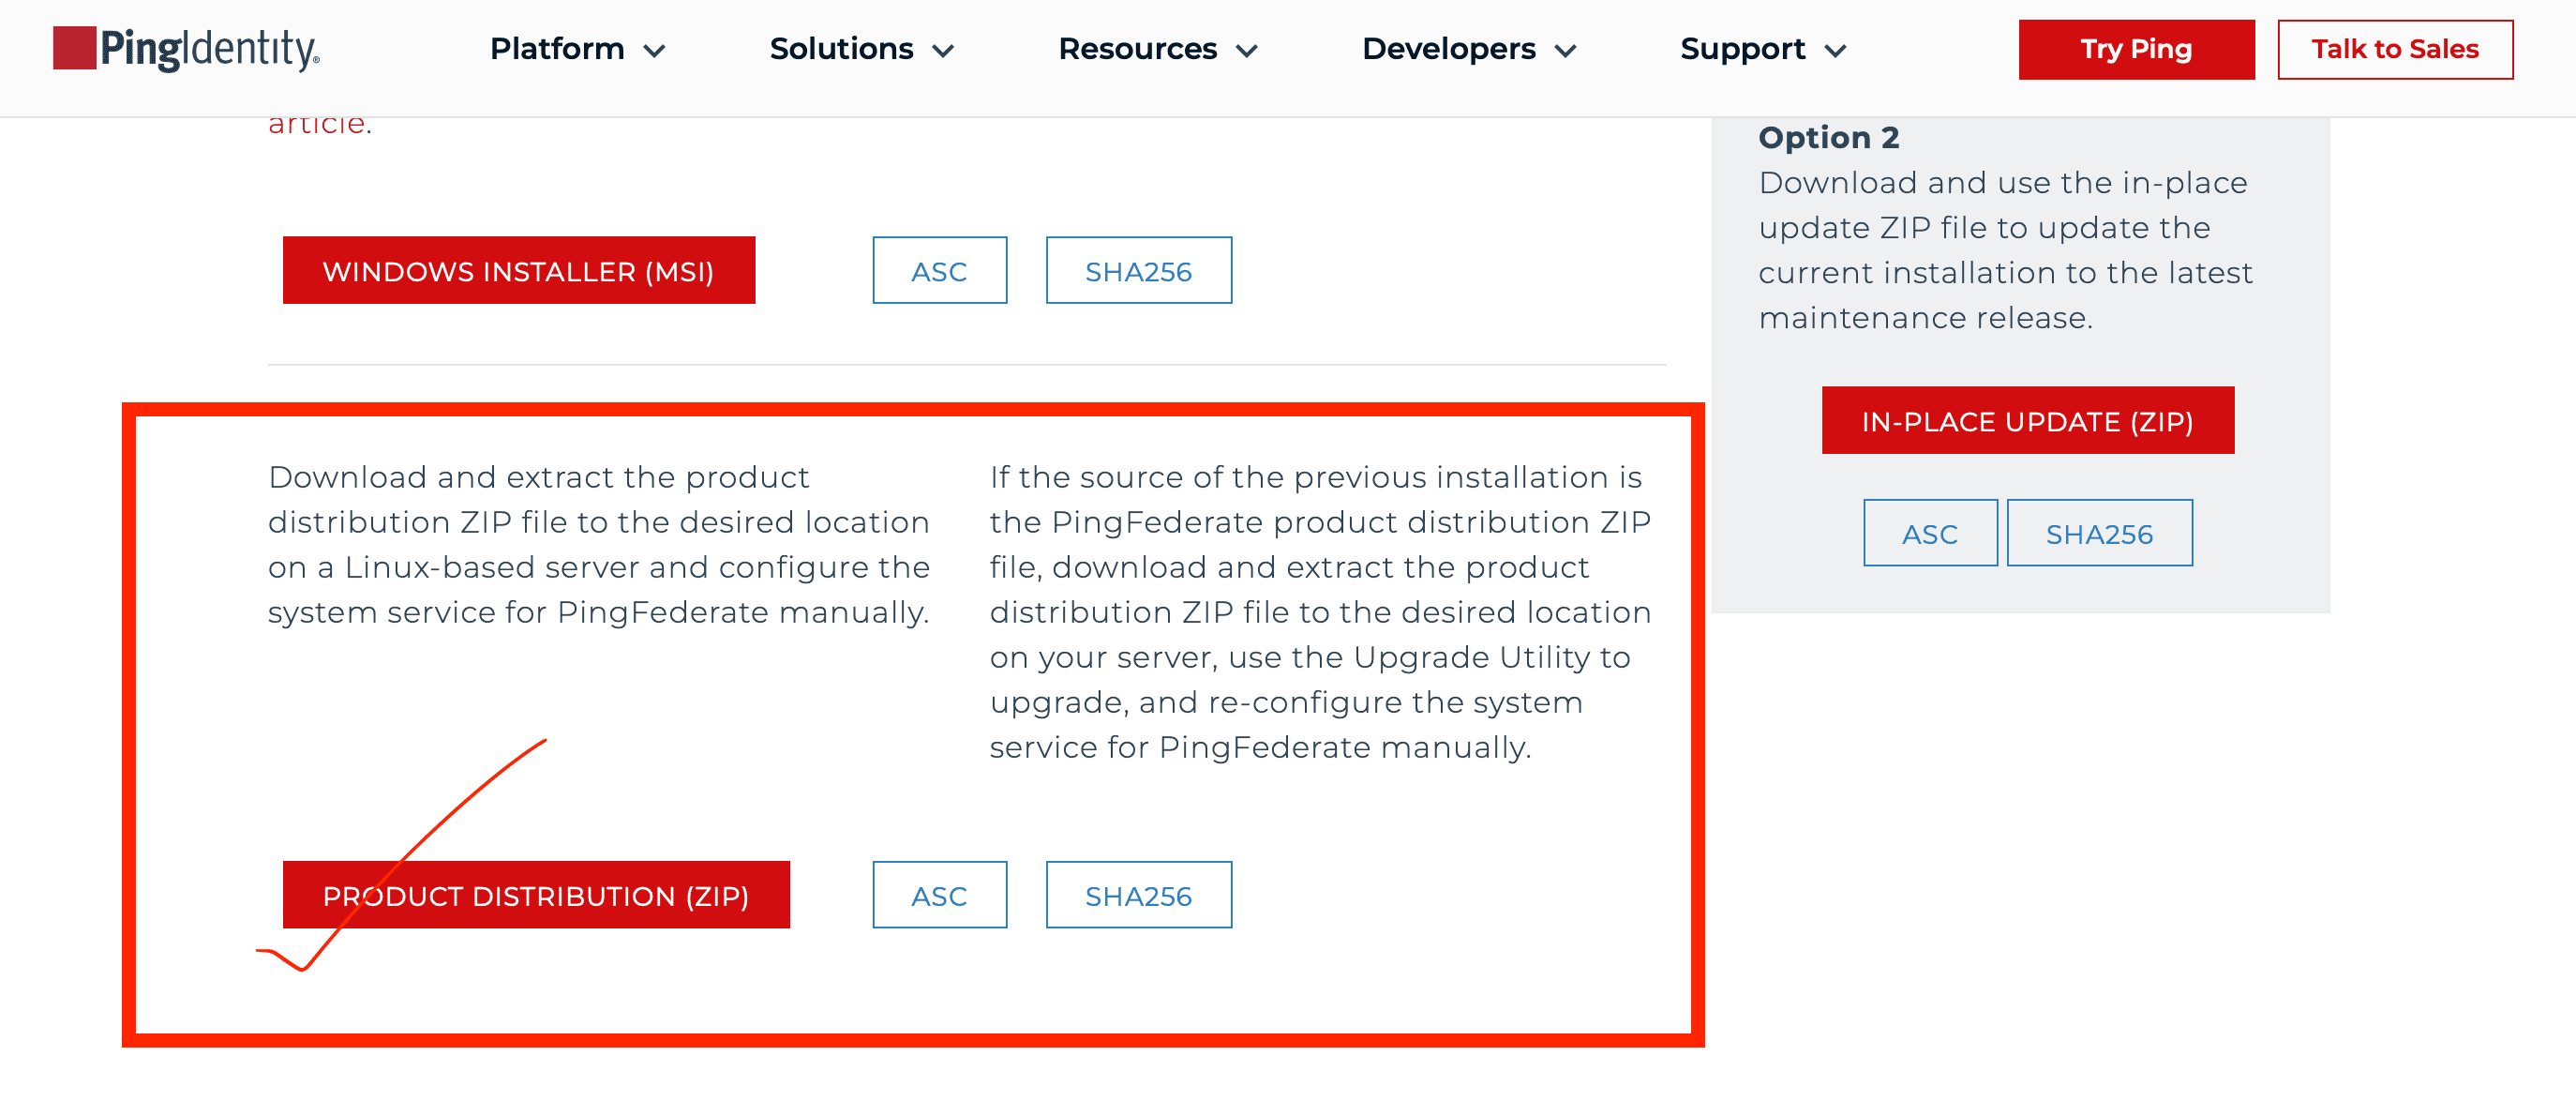Image resolution: width=2576 pixels, height=1116 pixels.
Task: Open the PingIdentity logo home link
Action: (x=186, y=49)
